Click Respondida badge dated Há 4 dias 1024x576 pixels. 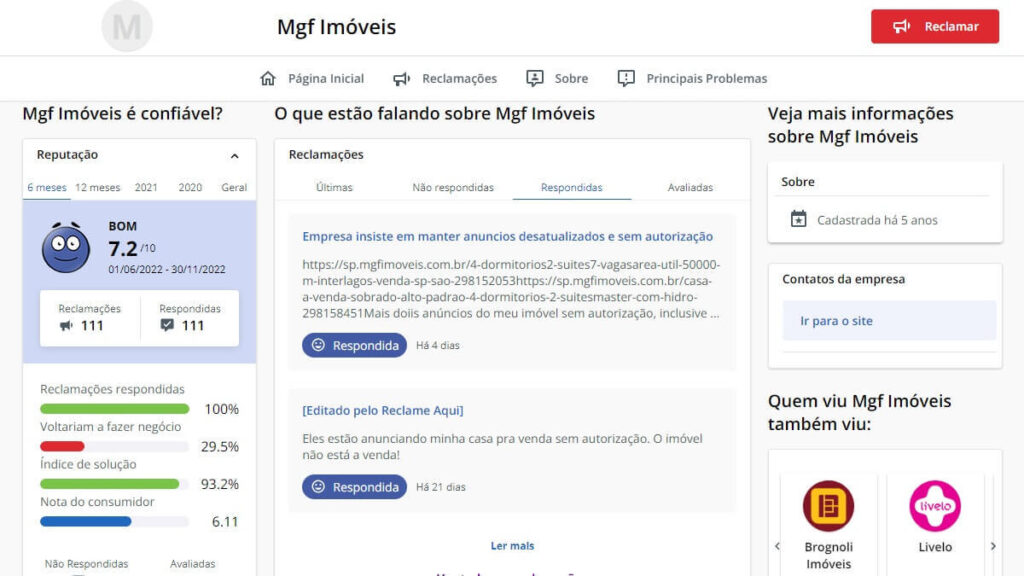(355, 345)
